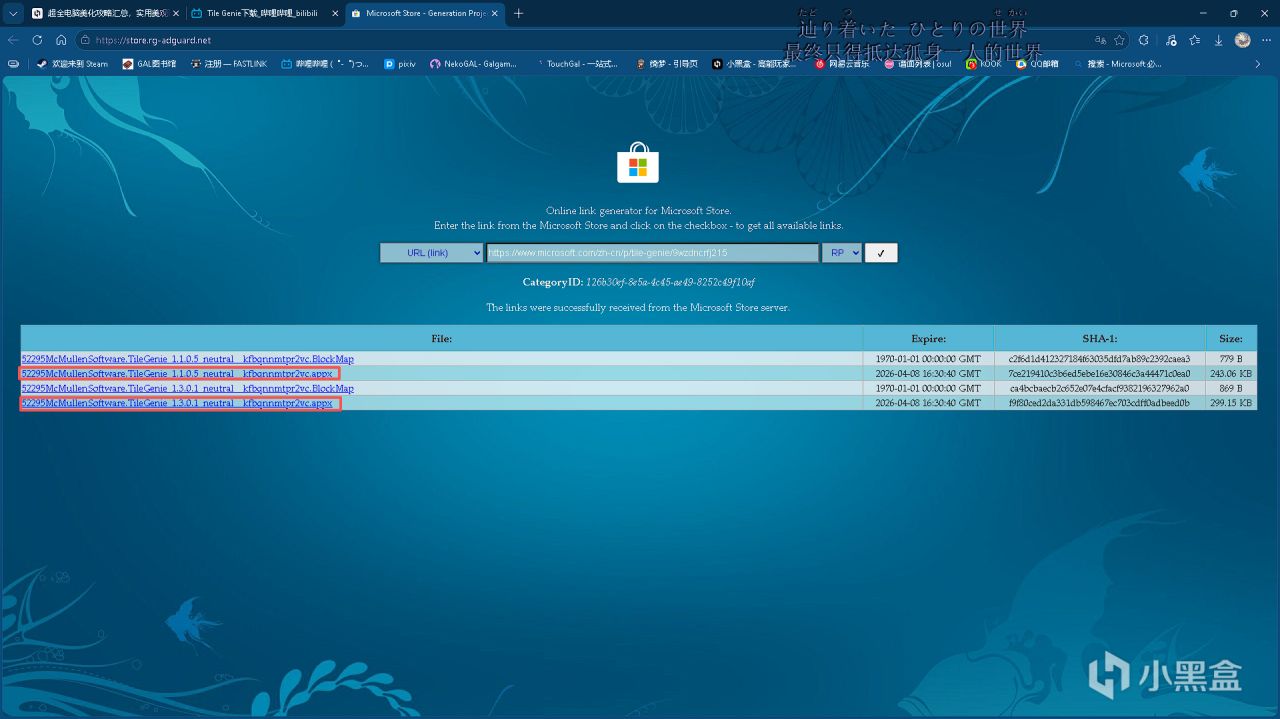
Task: Open the 哔哩哔哩 bookmark
Action: [x=325, y=63]
